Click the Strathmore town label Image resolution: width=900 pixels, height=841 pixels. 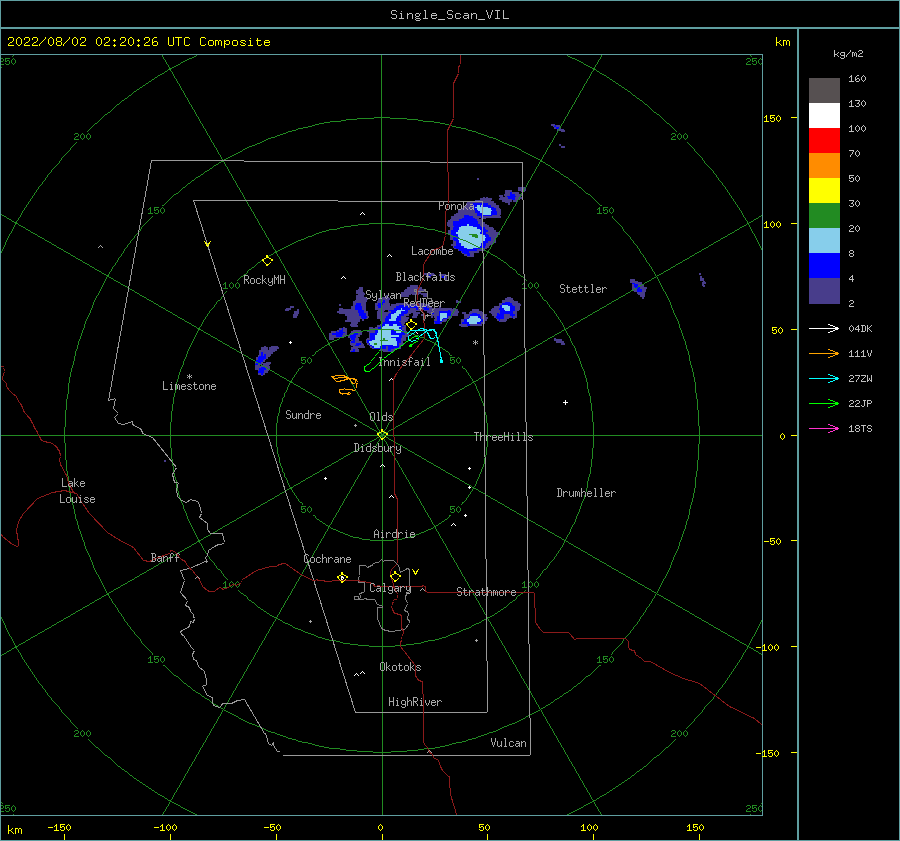point(487,592)
